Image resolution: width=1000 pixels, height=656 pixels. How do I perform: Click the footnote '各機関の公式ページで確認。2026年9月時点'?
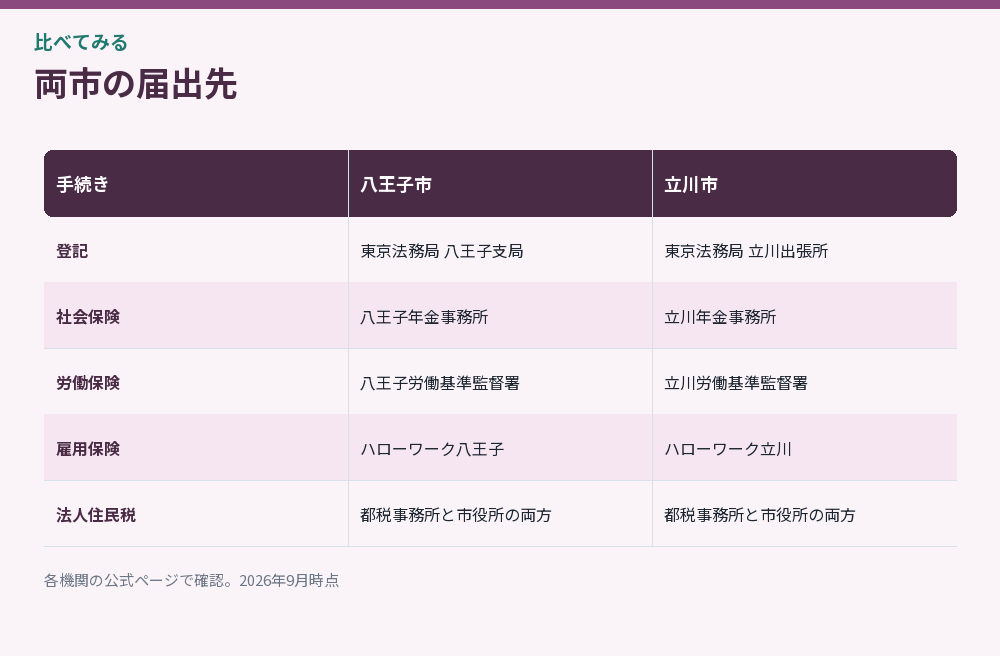pos(191,580)
